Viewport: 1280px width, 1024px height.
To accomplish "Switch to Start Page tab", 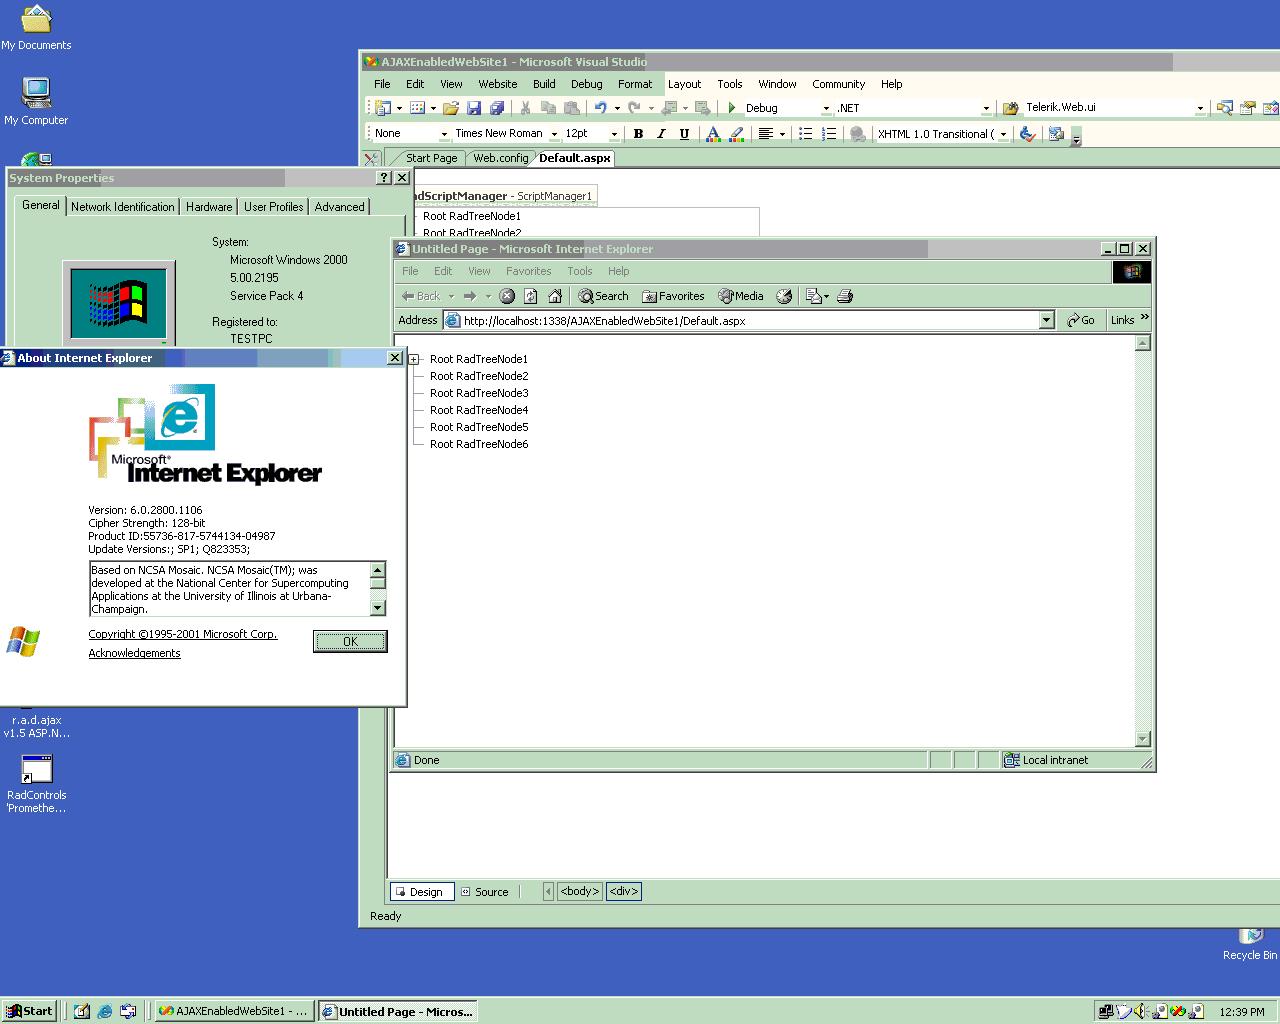I will (431, 158).
